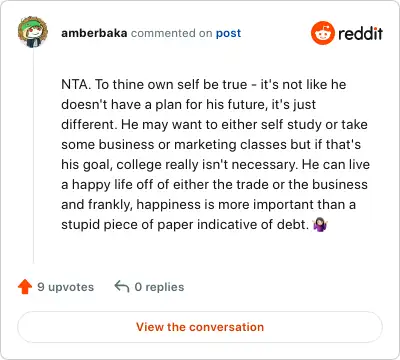Click the amberbaka user avatar

coord(33,32)
